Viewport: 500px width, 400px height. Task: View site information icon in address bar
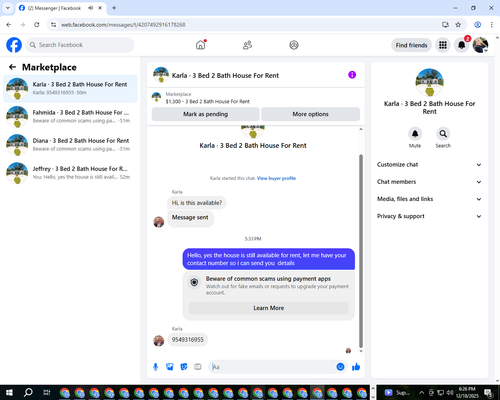[53, 25]
